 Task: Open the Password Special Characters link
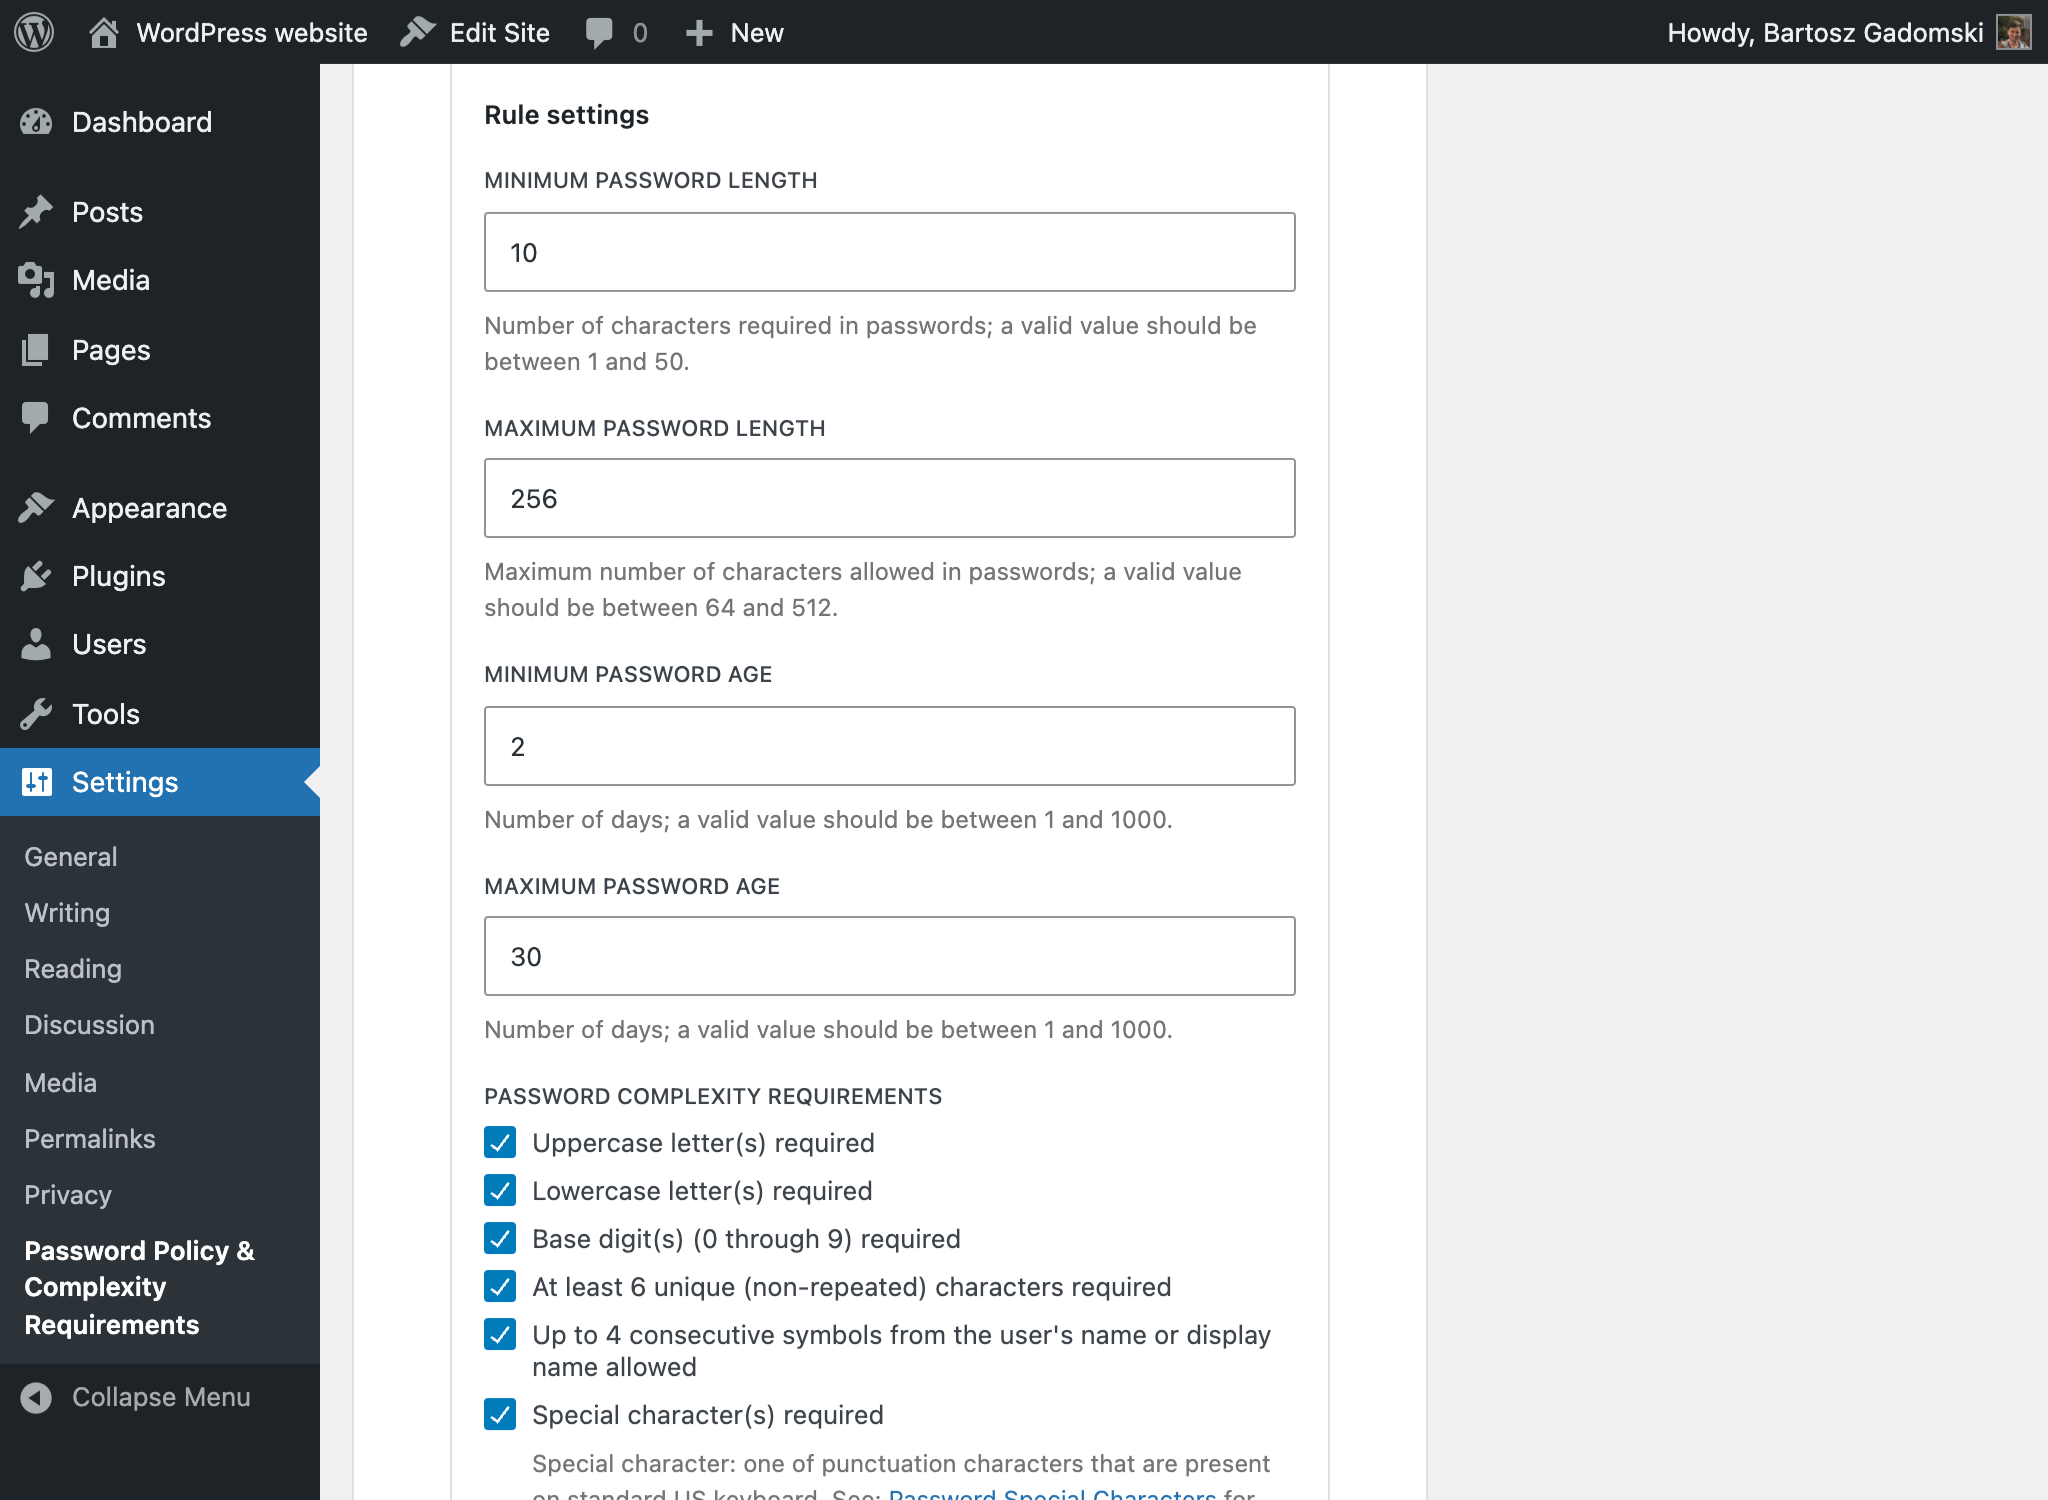[x=1052, y=1493]
